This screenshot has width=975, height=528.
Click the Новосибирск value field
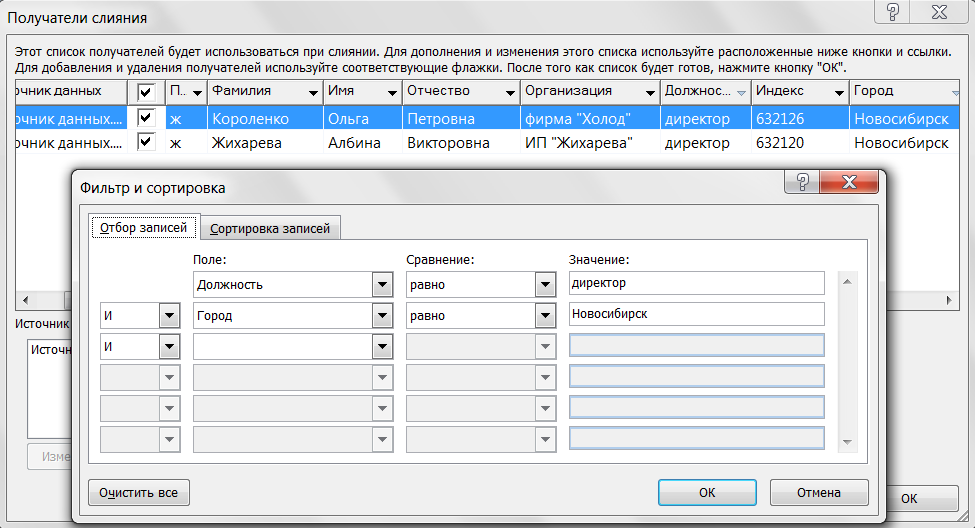(696, 314)
